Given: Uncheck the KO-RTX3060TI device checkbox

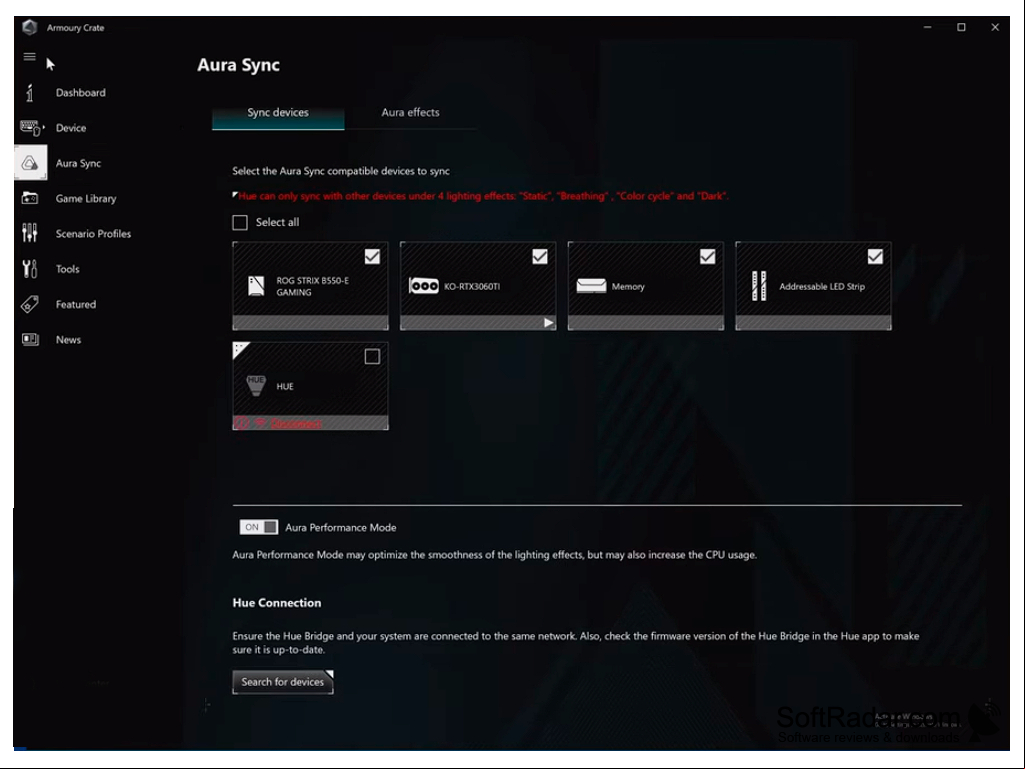Looking at the screenshot, I should pyautogui.click(x=540, y=256).
